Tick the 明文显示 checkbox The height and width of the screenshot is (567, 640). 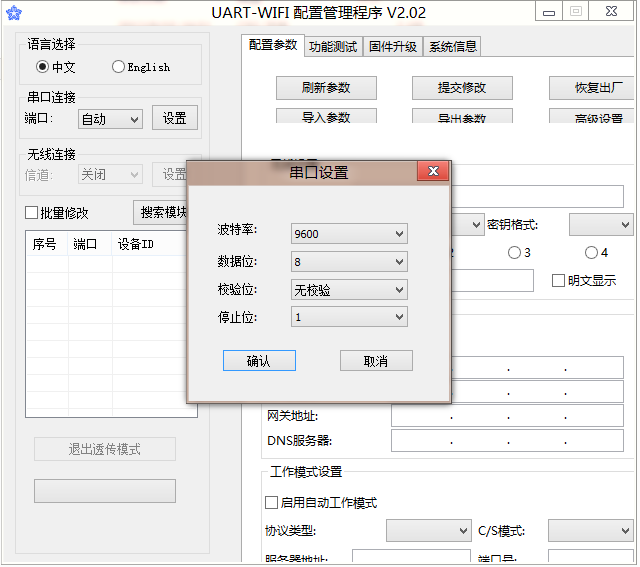558,280
